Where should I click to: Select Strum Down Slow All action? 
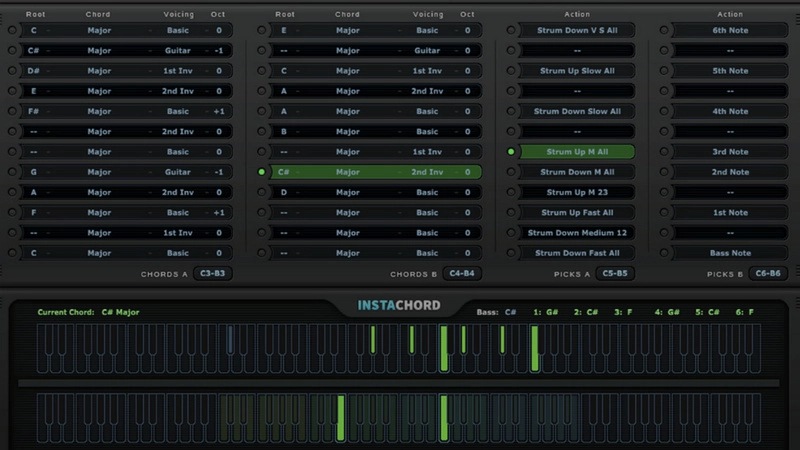[x=577, y=111]
